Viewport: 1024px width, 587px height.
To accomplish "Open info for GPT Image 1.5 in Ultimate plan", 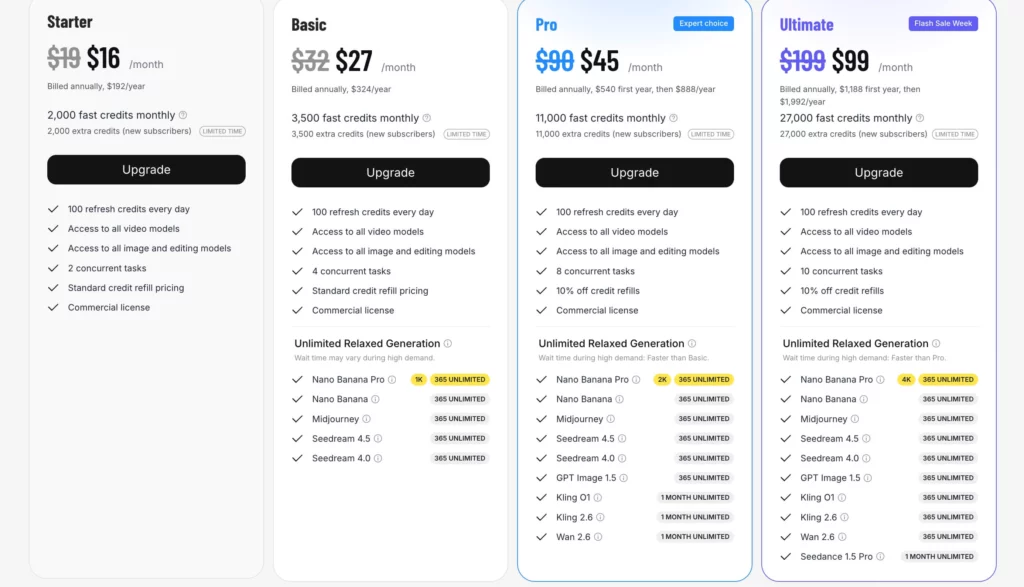I will pos(868,478).
